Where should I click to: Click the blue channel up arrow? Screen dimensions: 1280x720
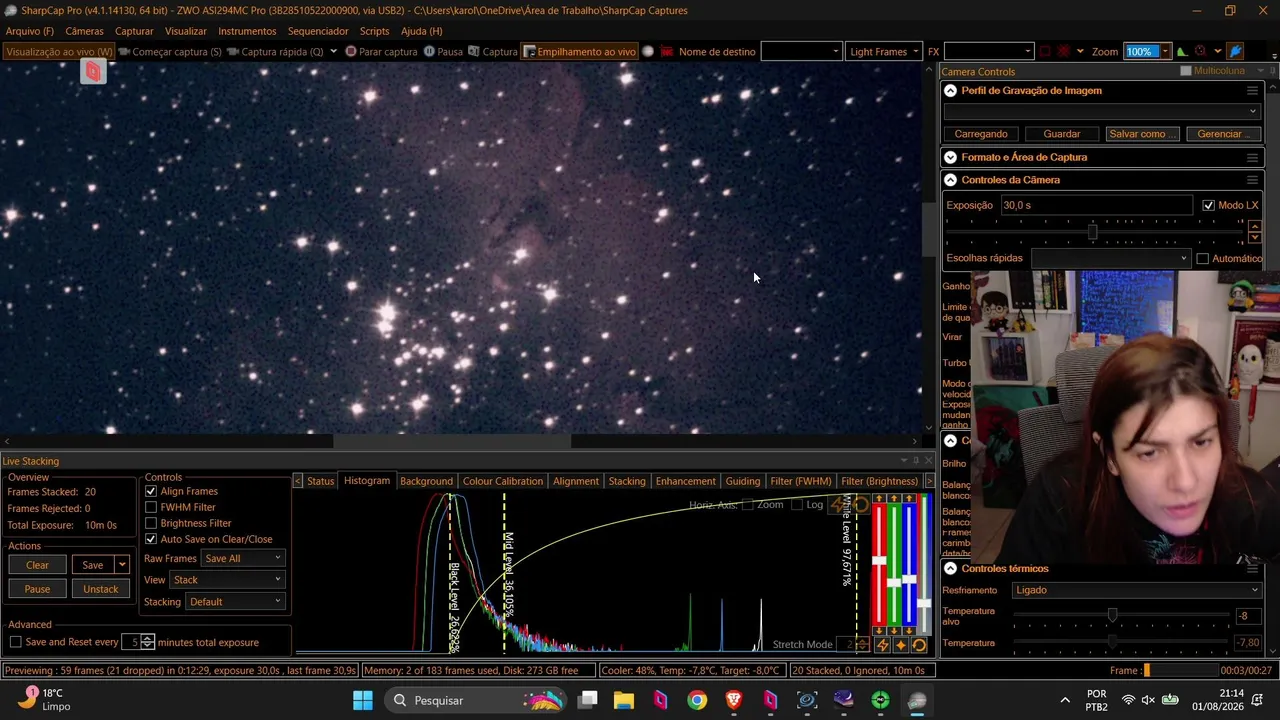[x=909, y=498]
